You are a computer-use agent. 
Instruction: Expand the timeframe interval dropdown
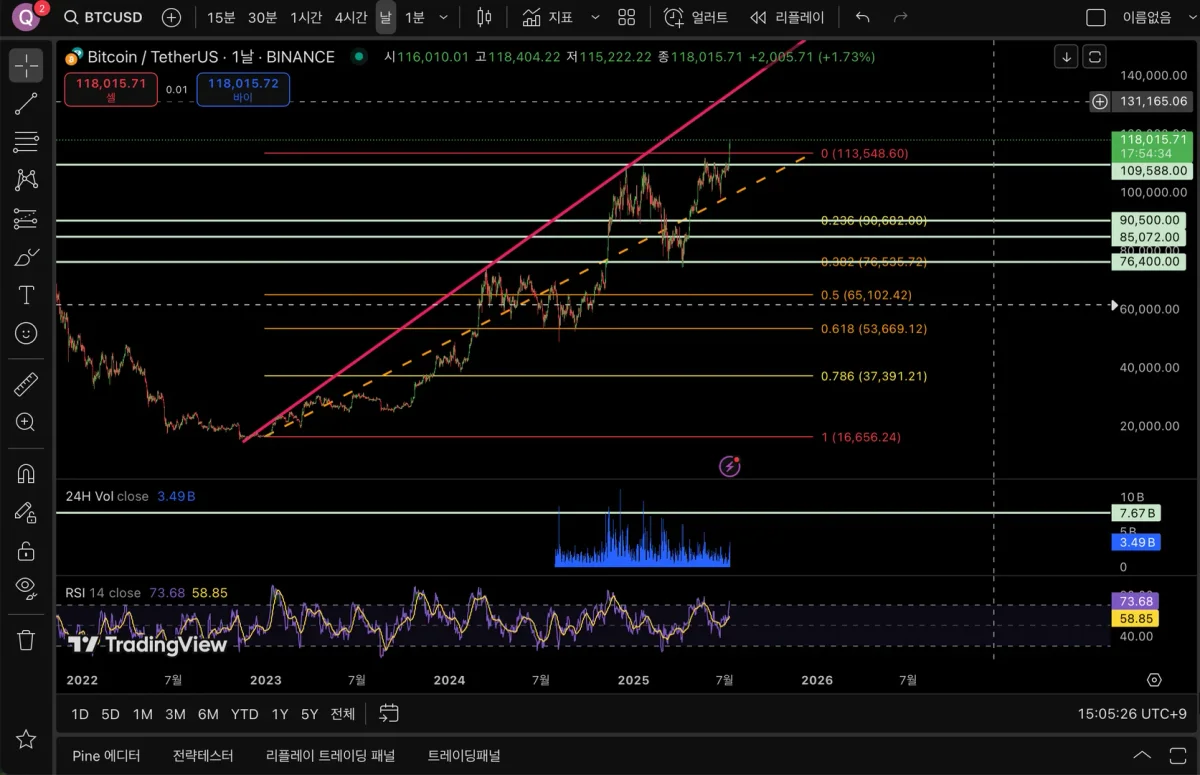[x=444, y=17]
